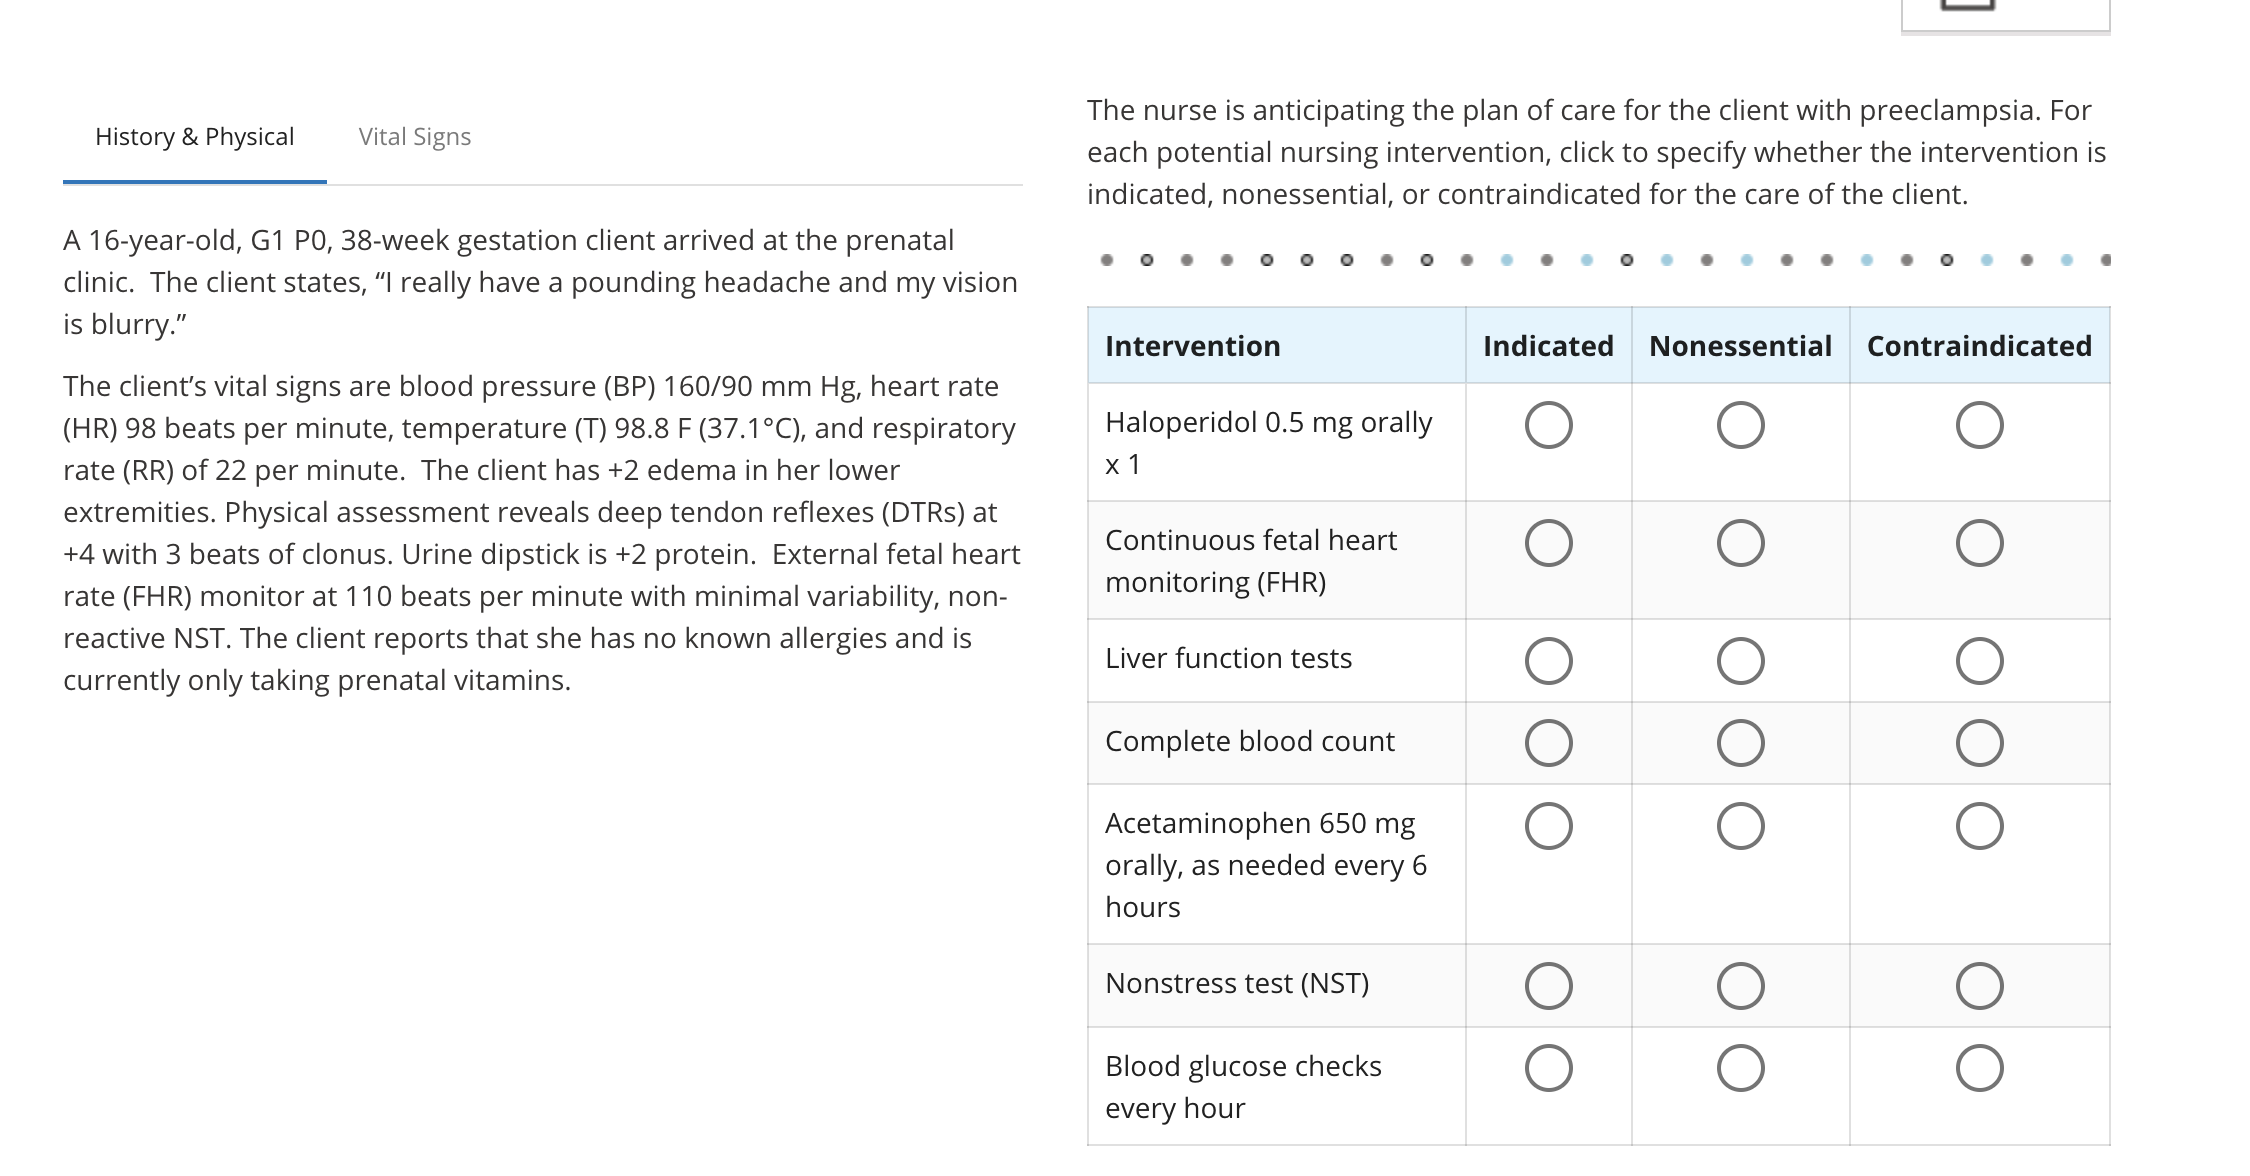Mark Haloperidol 0.5 mg as Indicated
The image size is (2250, 1176).
pos(1548,425)
